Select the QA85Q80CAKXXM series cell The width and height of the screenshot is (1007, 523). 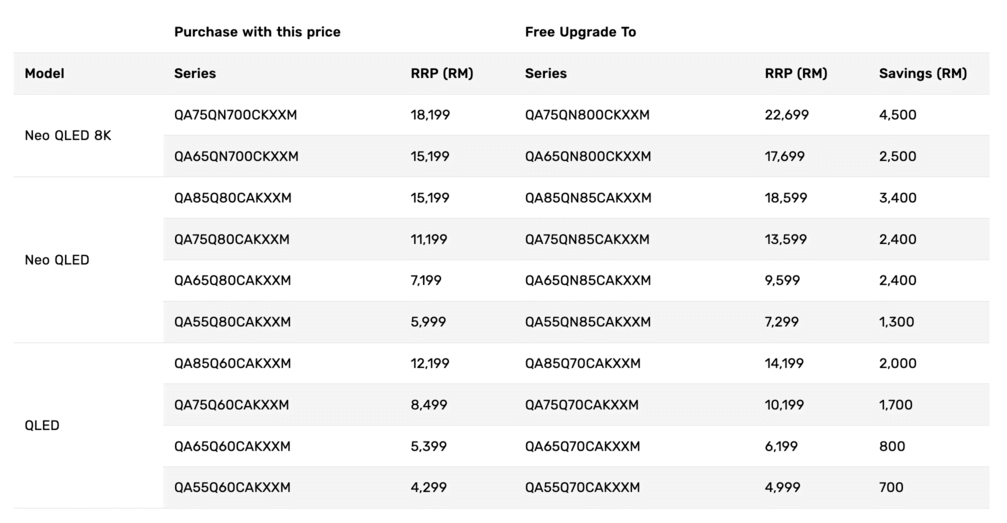[x=232, y=198]
